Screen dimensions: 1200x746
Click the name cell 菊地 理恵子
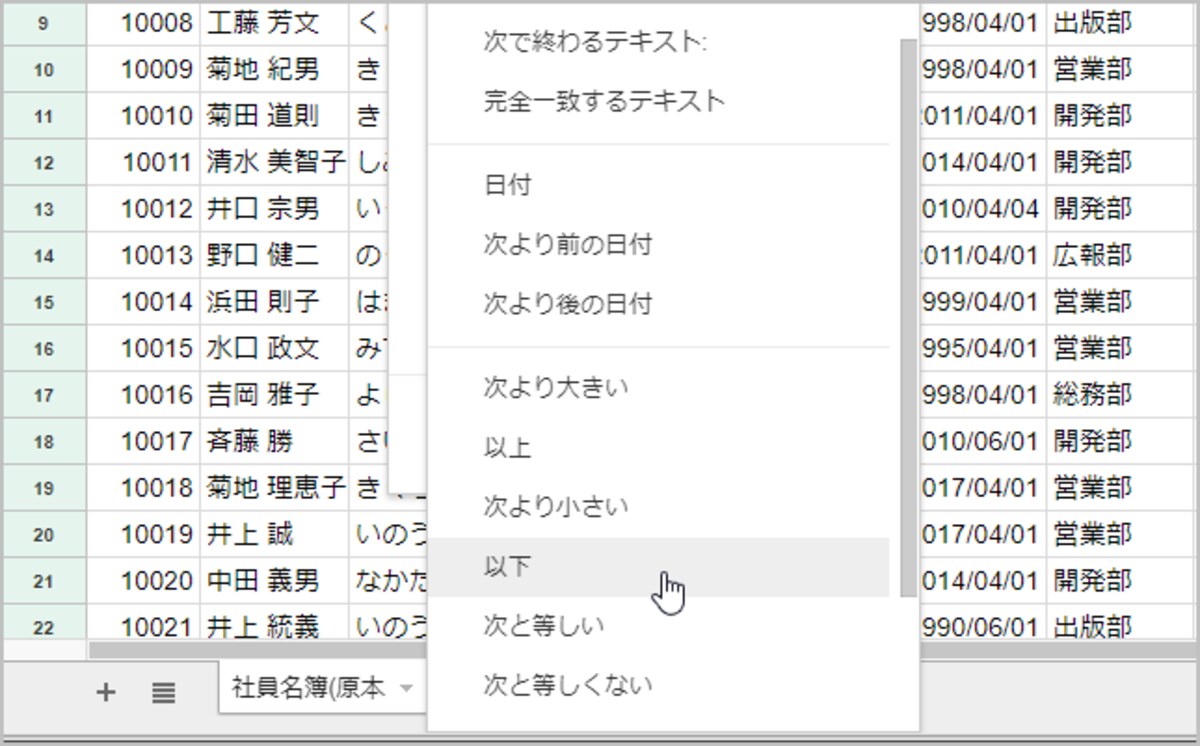274,488
